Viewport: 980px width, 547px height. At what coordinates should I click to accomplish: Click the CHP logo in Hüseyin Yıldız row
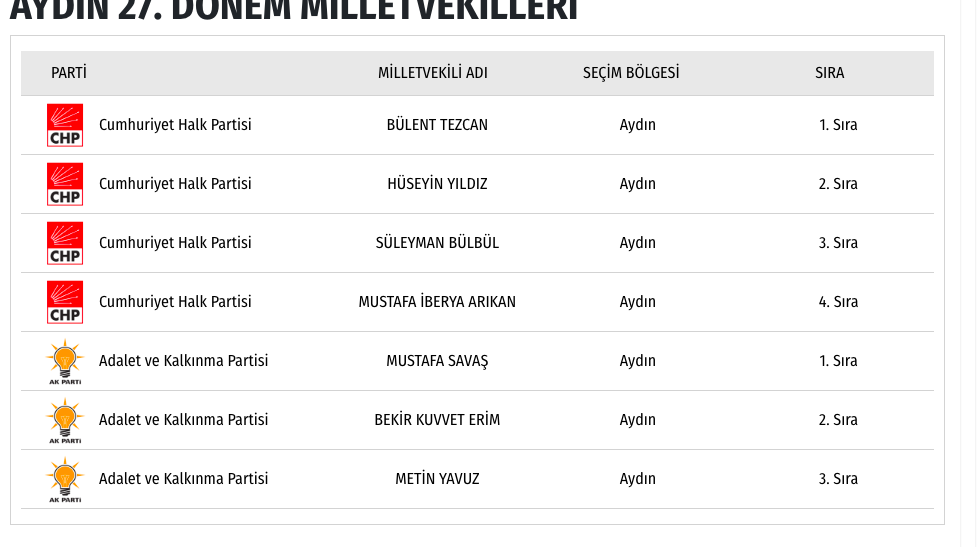pyautogui.click(x=65, y=184)
